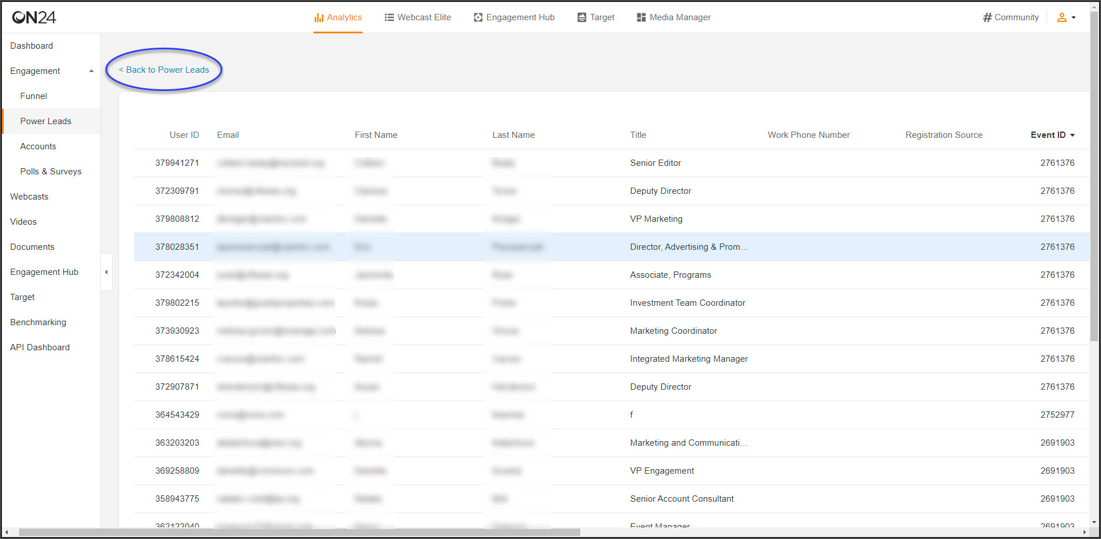The image size is (1101, 539).
Task: Open the Community link
Action: coord(1010,18)
